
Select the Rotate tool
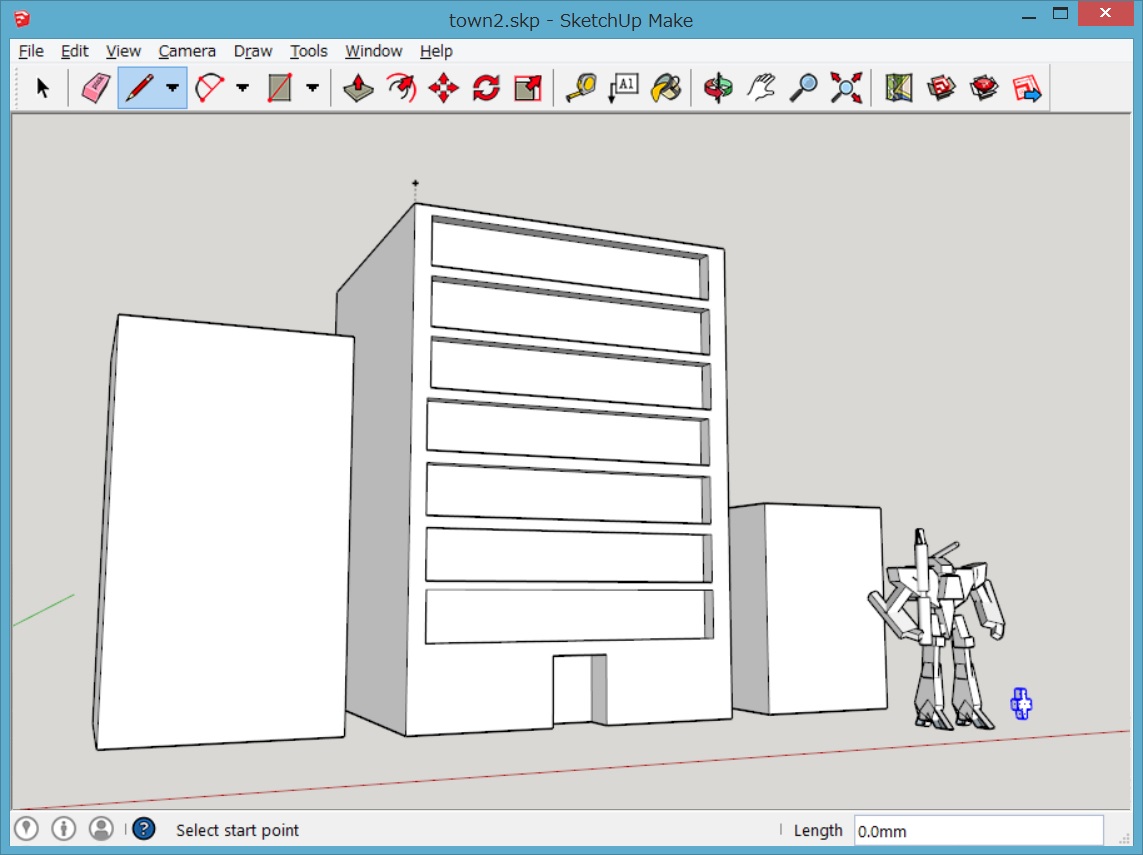[486, 88]
